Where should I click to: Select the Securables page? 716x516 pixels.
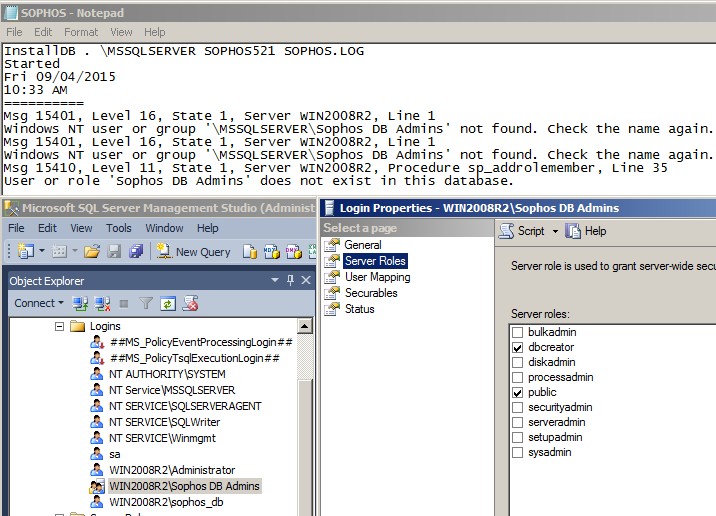pyautogui.click(x=371, y=293)
